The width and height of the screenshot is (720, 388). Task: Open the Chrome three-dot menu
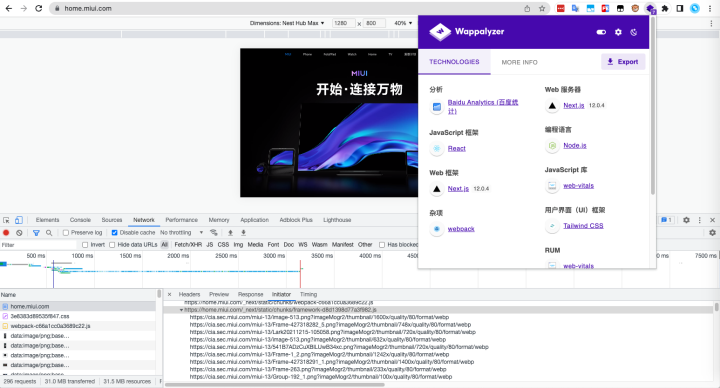click(x=710, y=8)
